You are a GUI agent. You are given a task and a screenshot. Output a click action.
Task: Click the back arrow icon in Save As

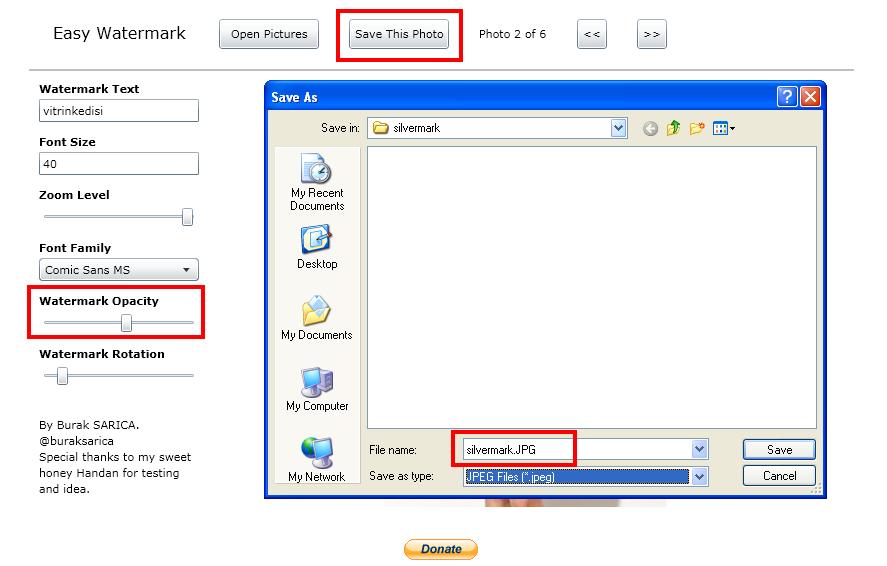650,129
